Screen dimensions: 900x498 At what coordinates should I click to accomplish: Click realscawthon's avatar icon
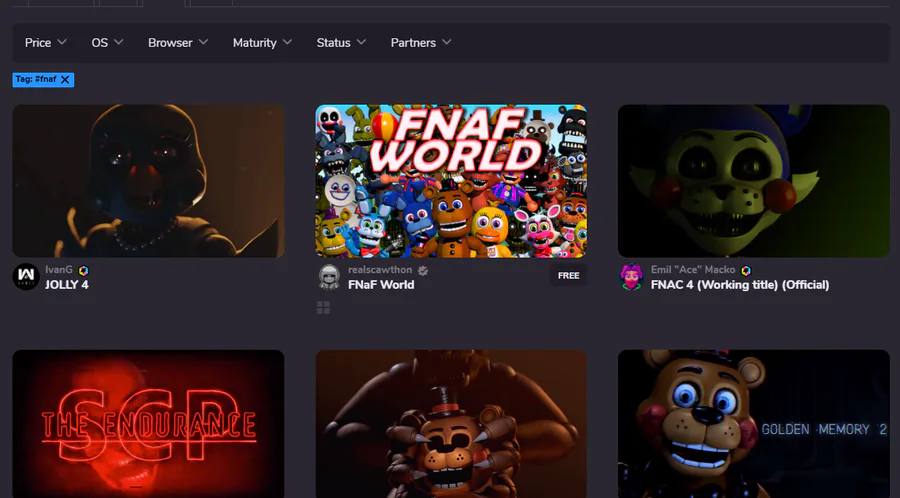[x=329, y=277]
